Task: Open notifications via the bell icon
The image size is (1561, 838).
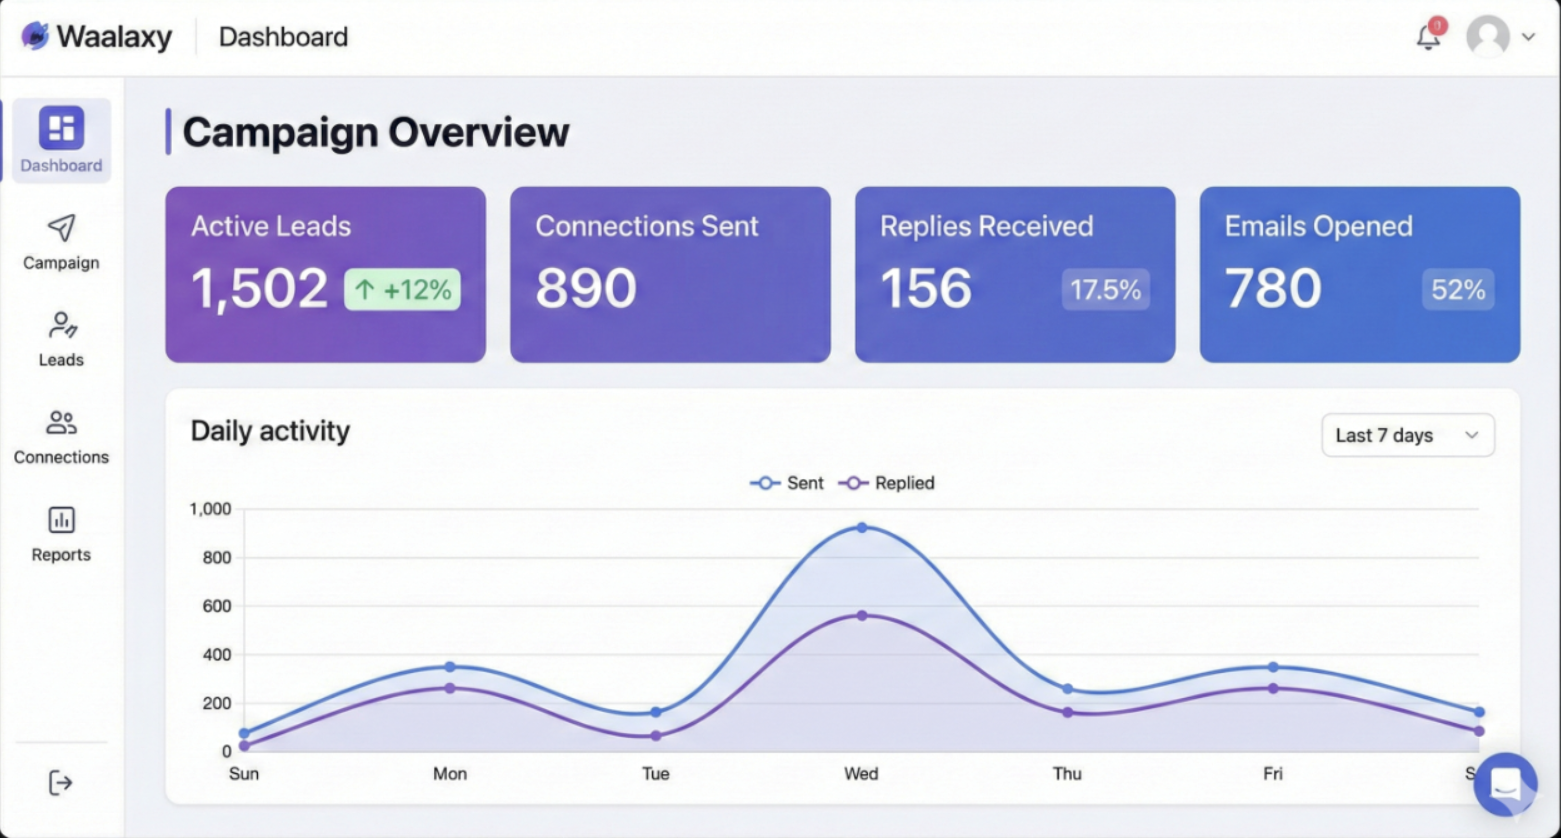Action: 1428,36
